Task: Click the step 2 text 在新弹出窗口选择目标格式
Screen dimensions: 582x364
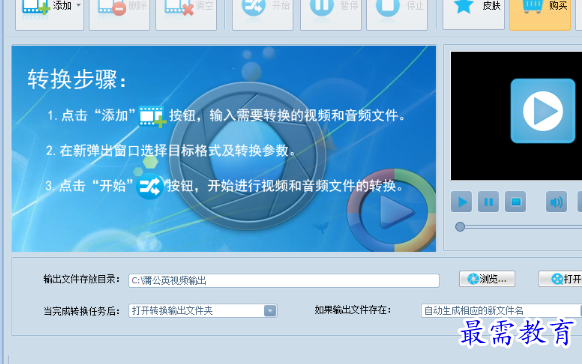Action: tap(142, 151)
